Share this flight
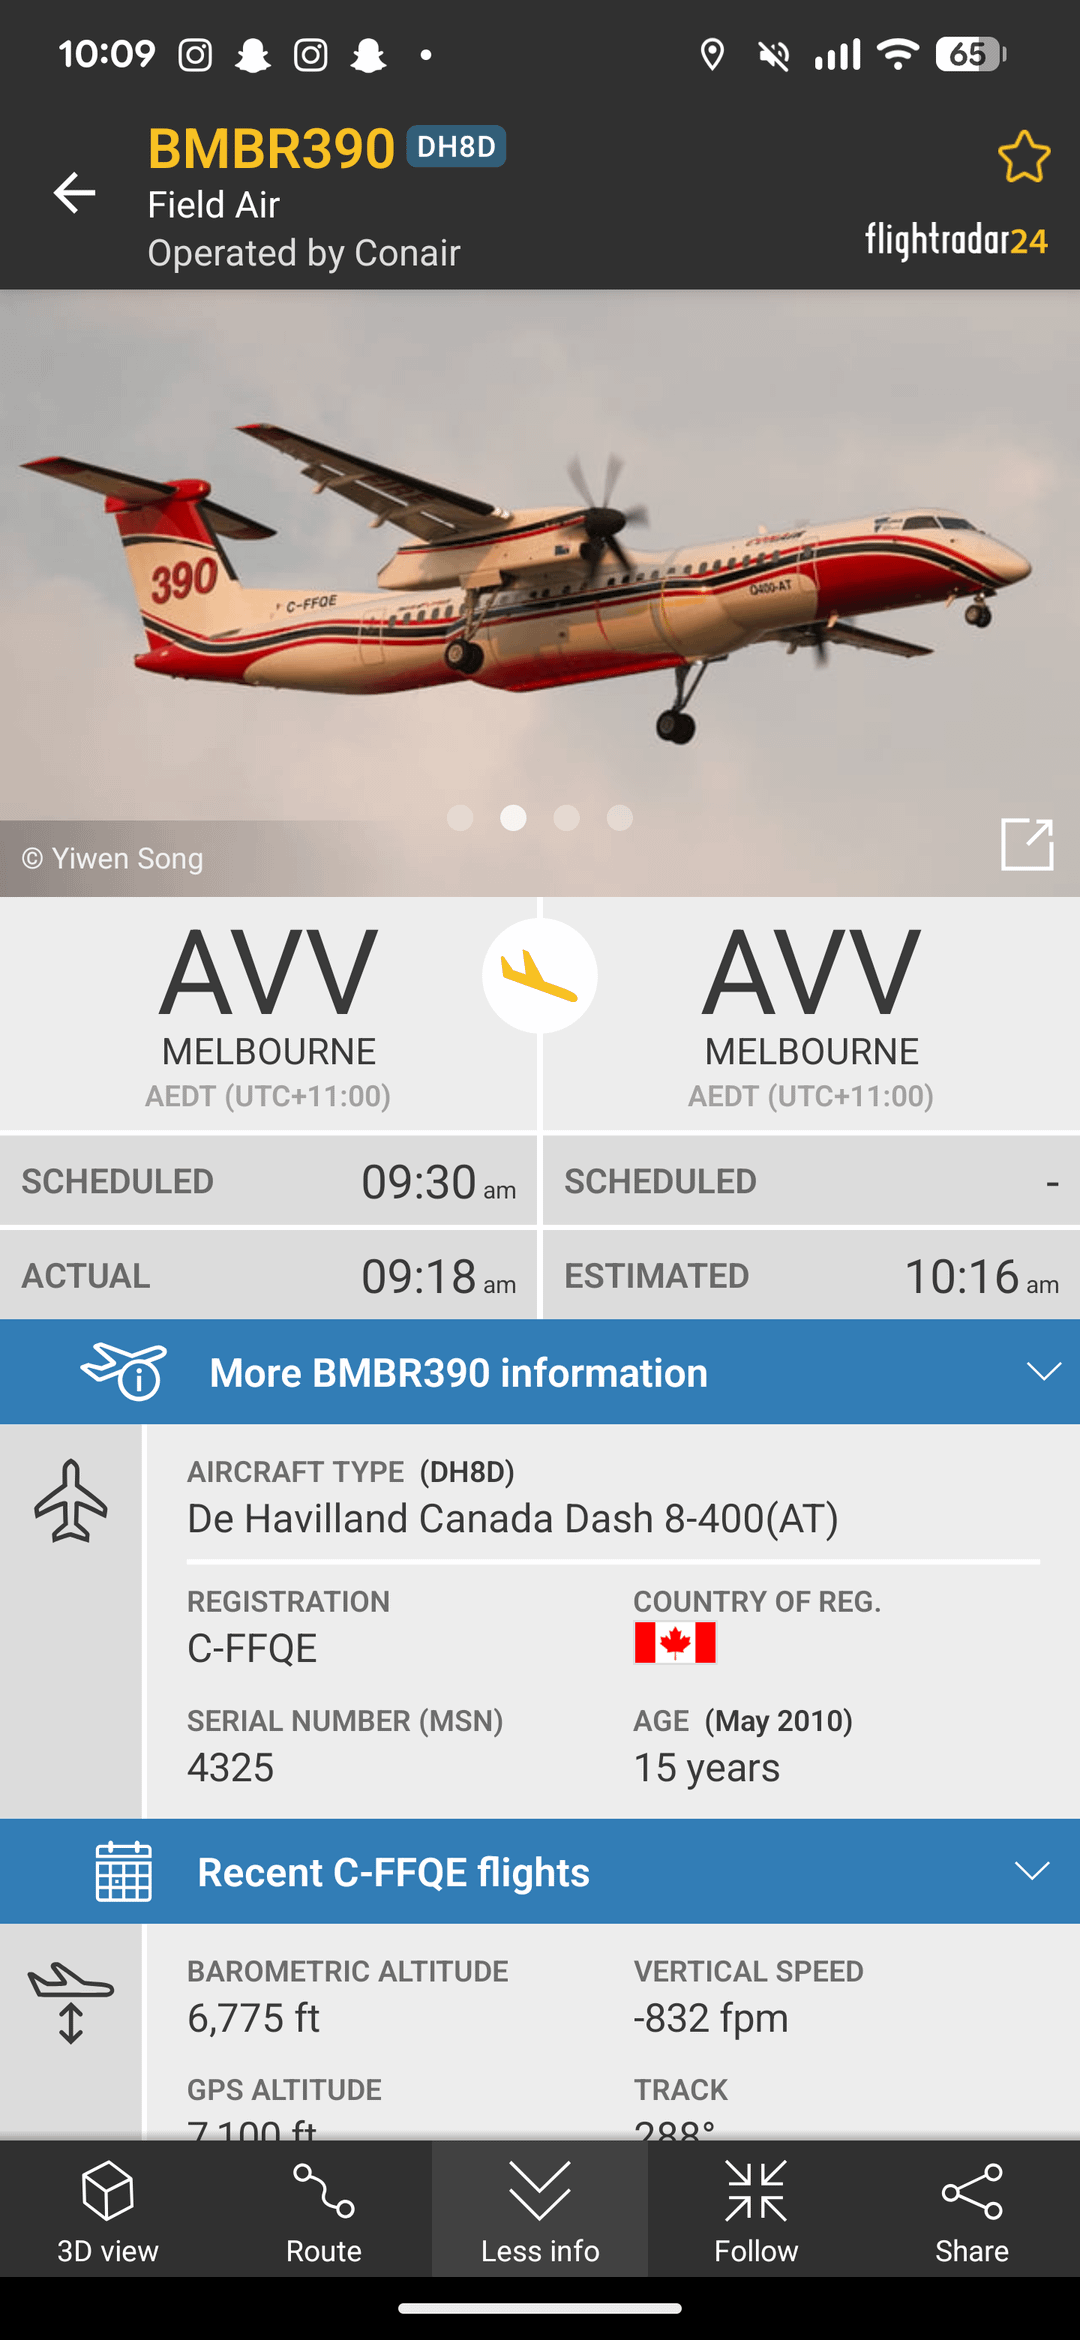This screenshot has width=1080, height=2340. click(x=972, y=2212)
